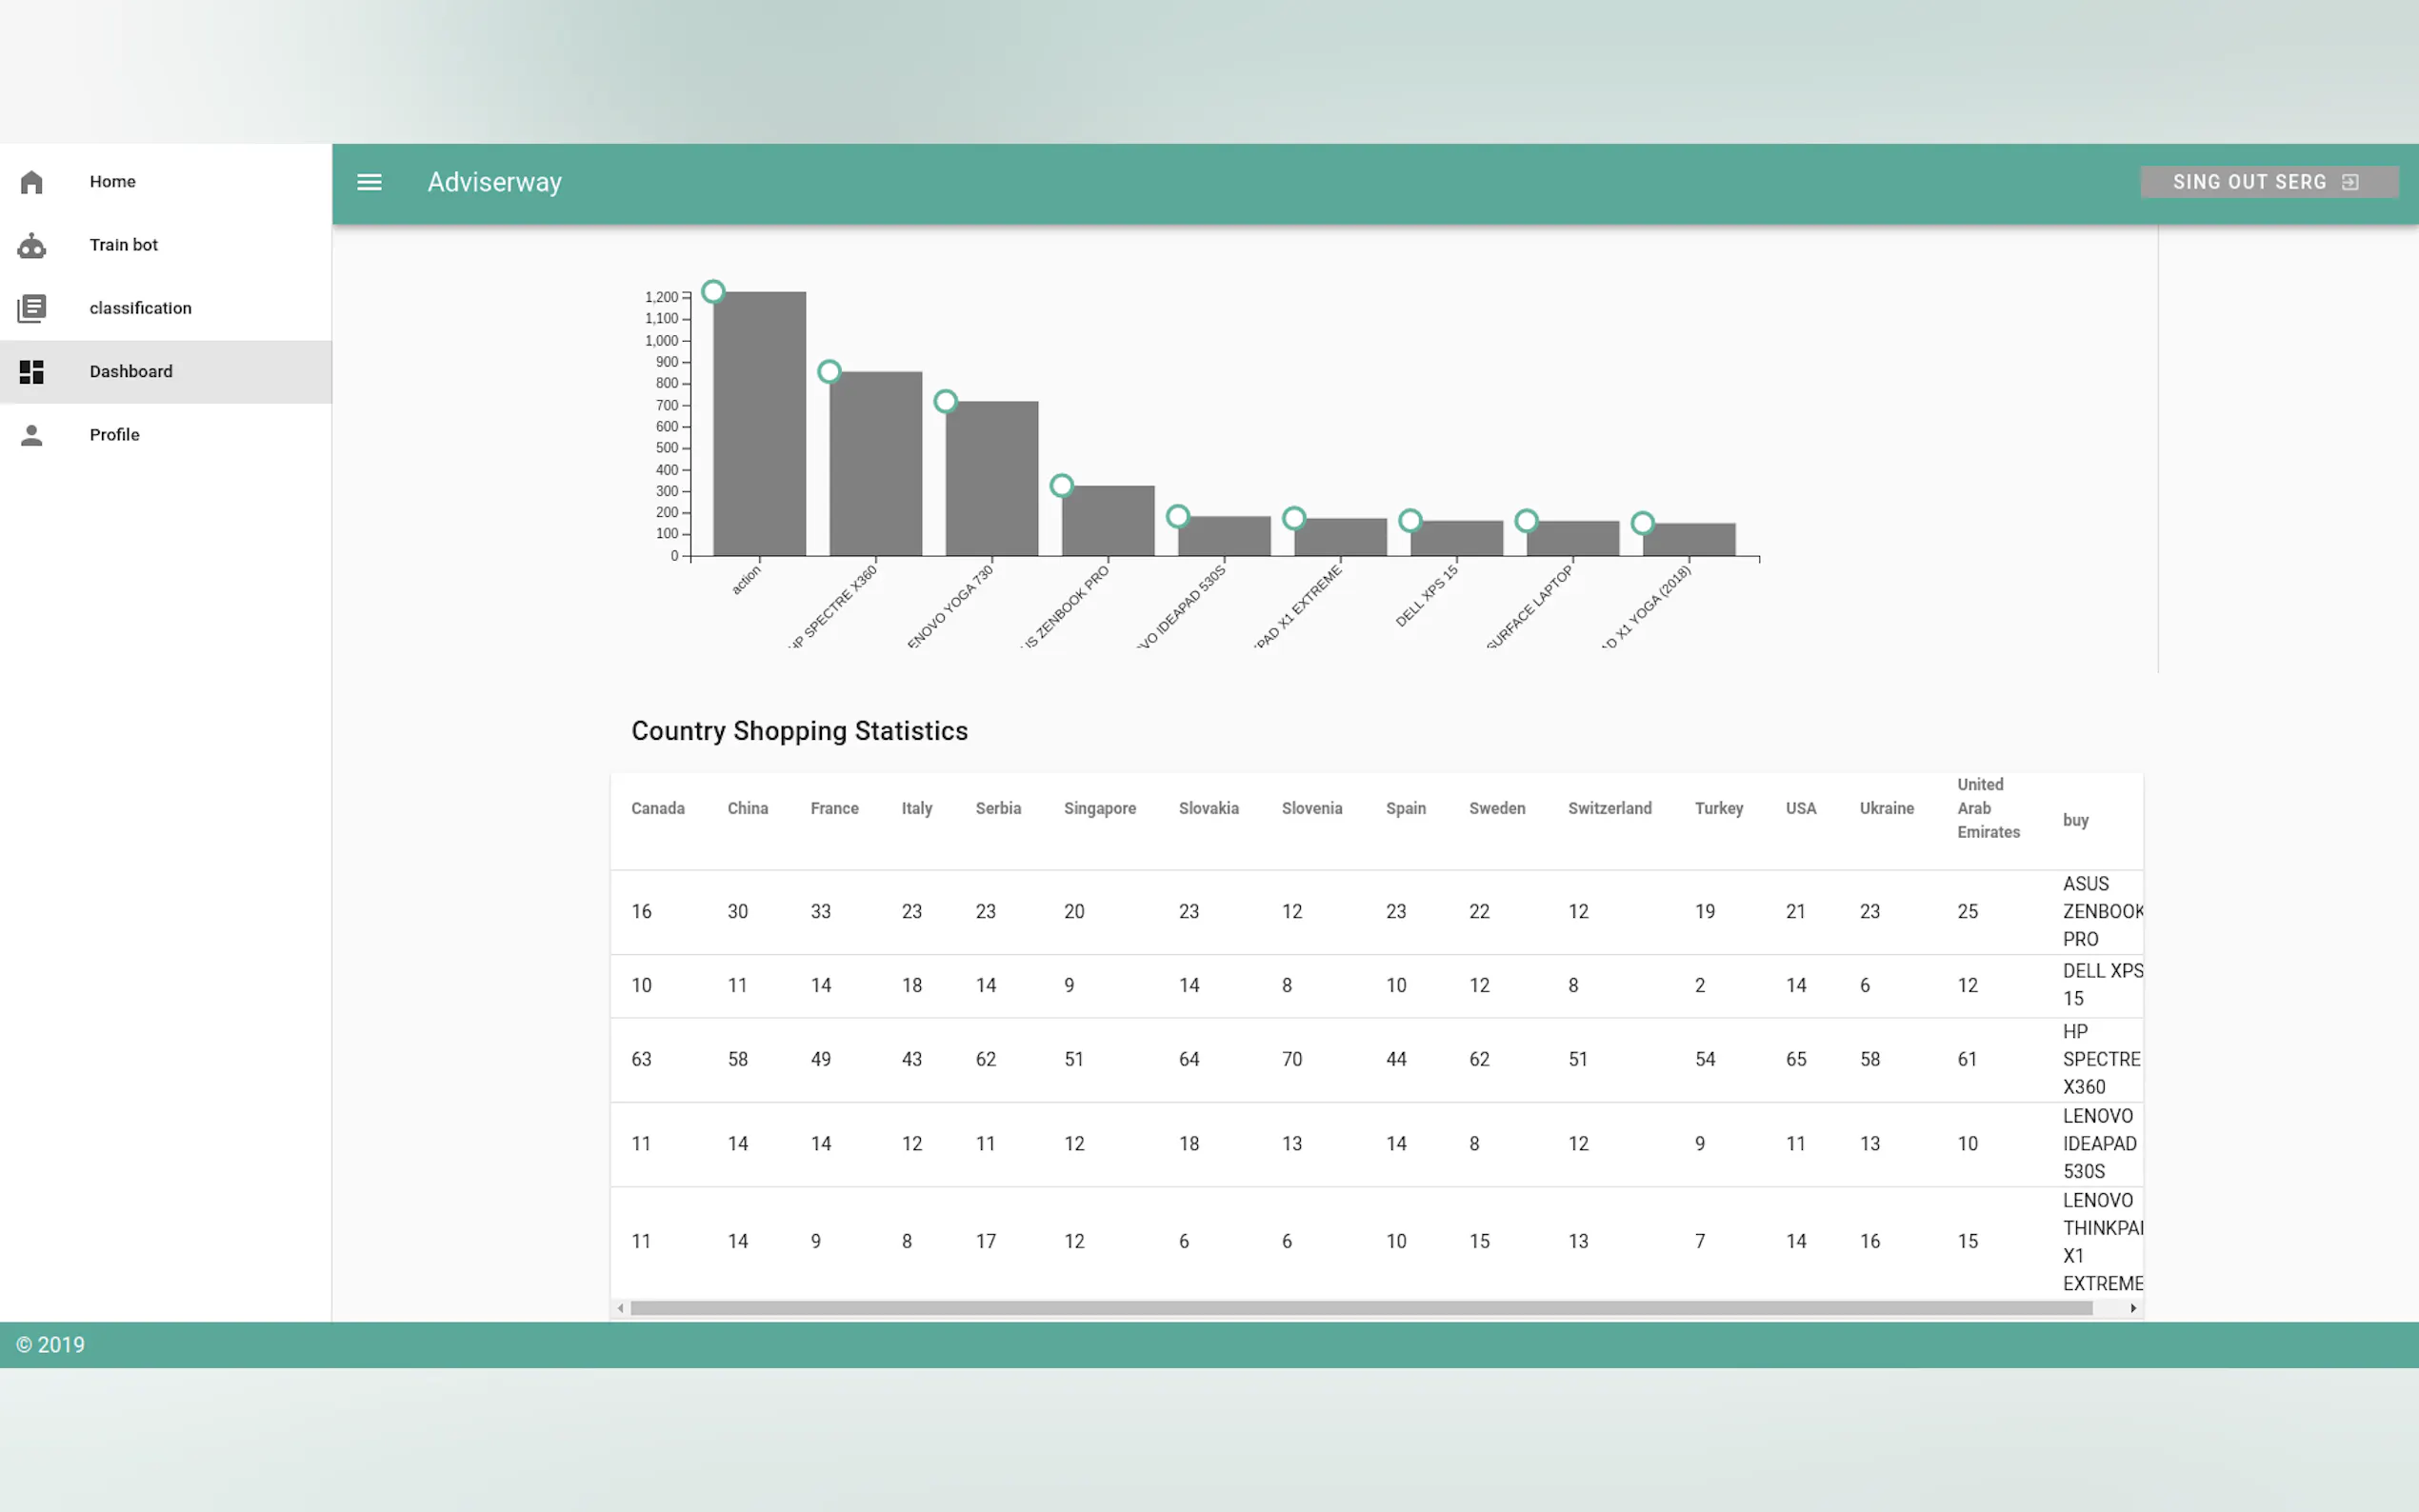The image size is (2419, 1512).
Task: Click the Dashboard grid icon
Action: [32, 372]
